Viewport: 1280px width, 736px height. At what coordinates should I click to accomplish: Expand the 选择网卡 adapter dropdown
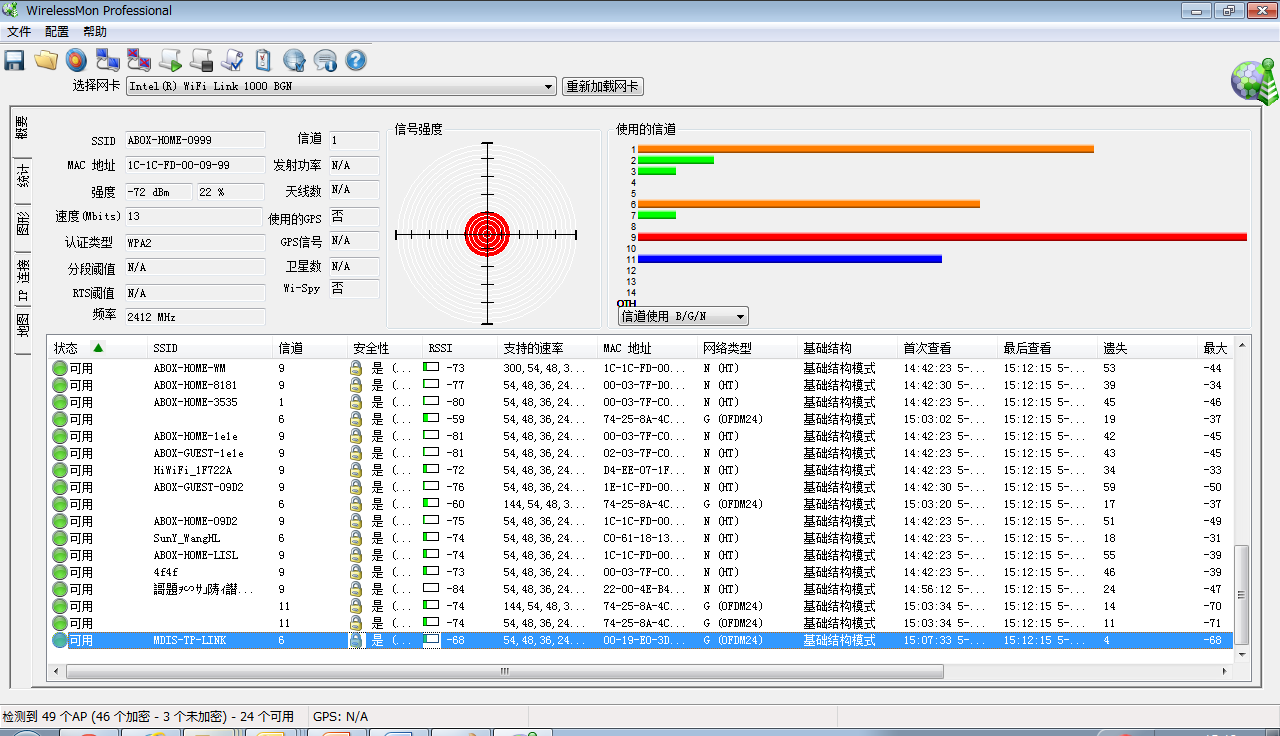tap(548, 87)
